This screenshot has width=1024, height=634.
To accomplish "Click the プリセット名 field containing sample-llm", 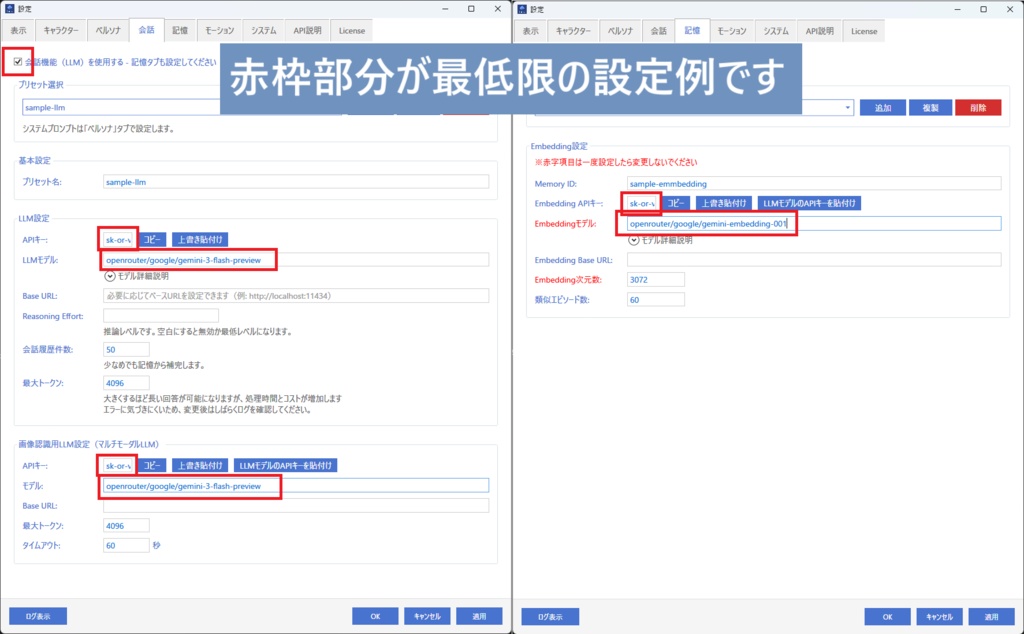I will coord(296,182).
